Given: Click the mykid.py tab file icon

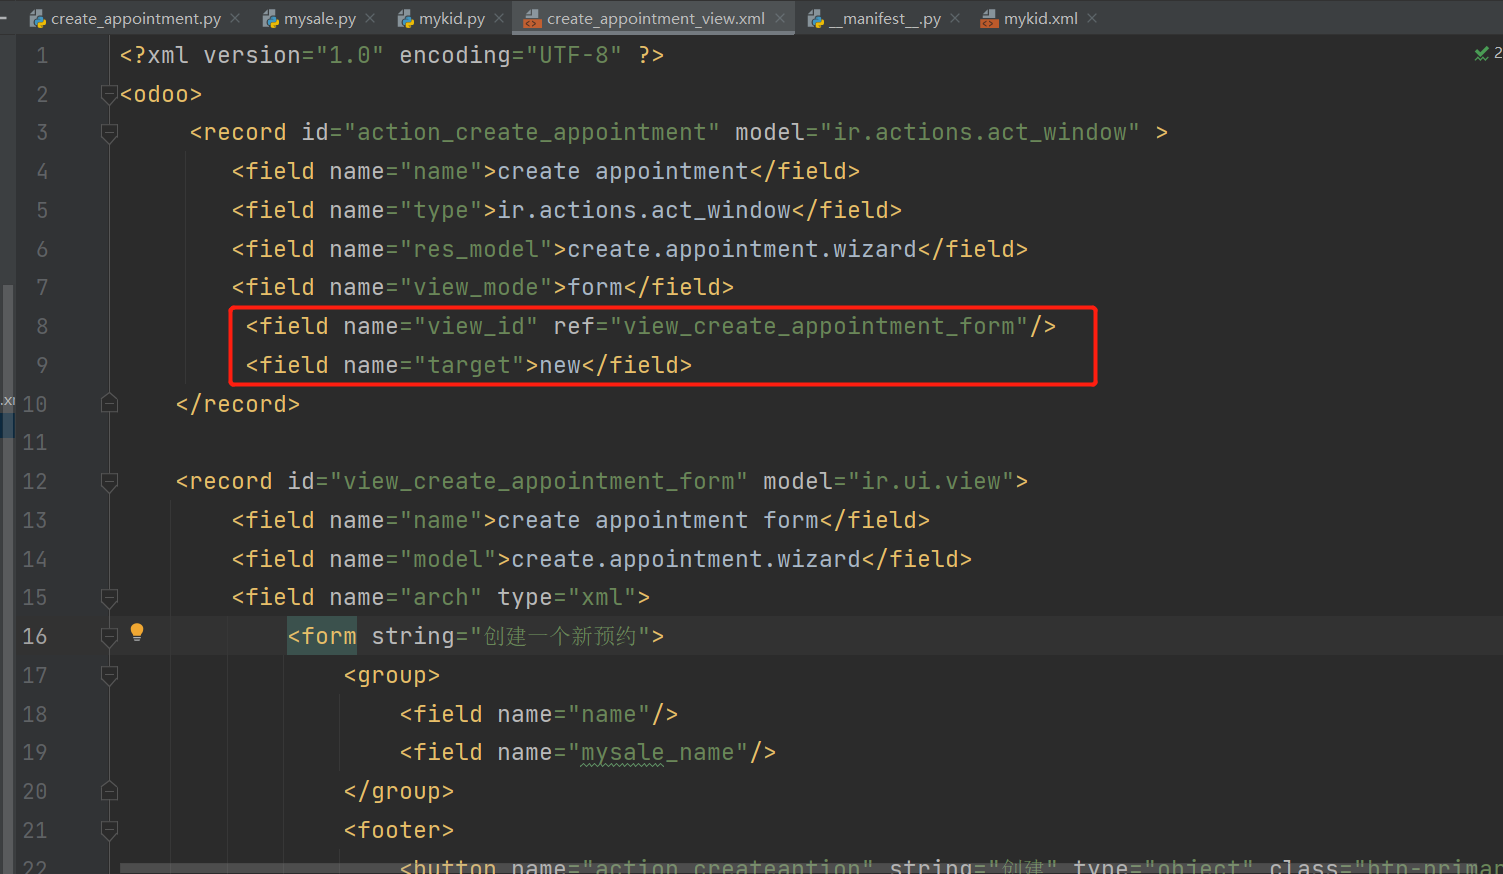Looking at the screenshot, I should coord(405,18).
